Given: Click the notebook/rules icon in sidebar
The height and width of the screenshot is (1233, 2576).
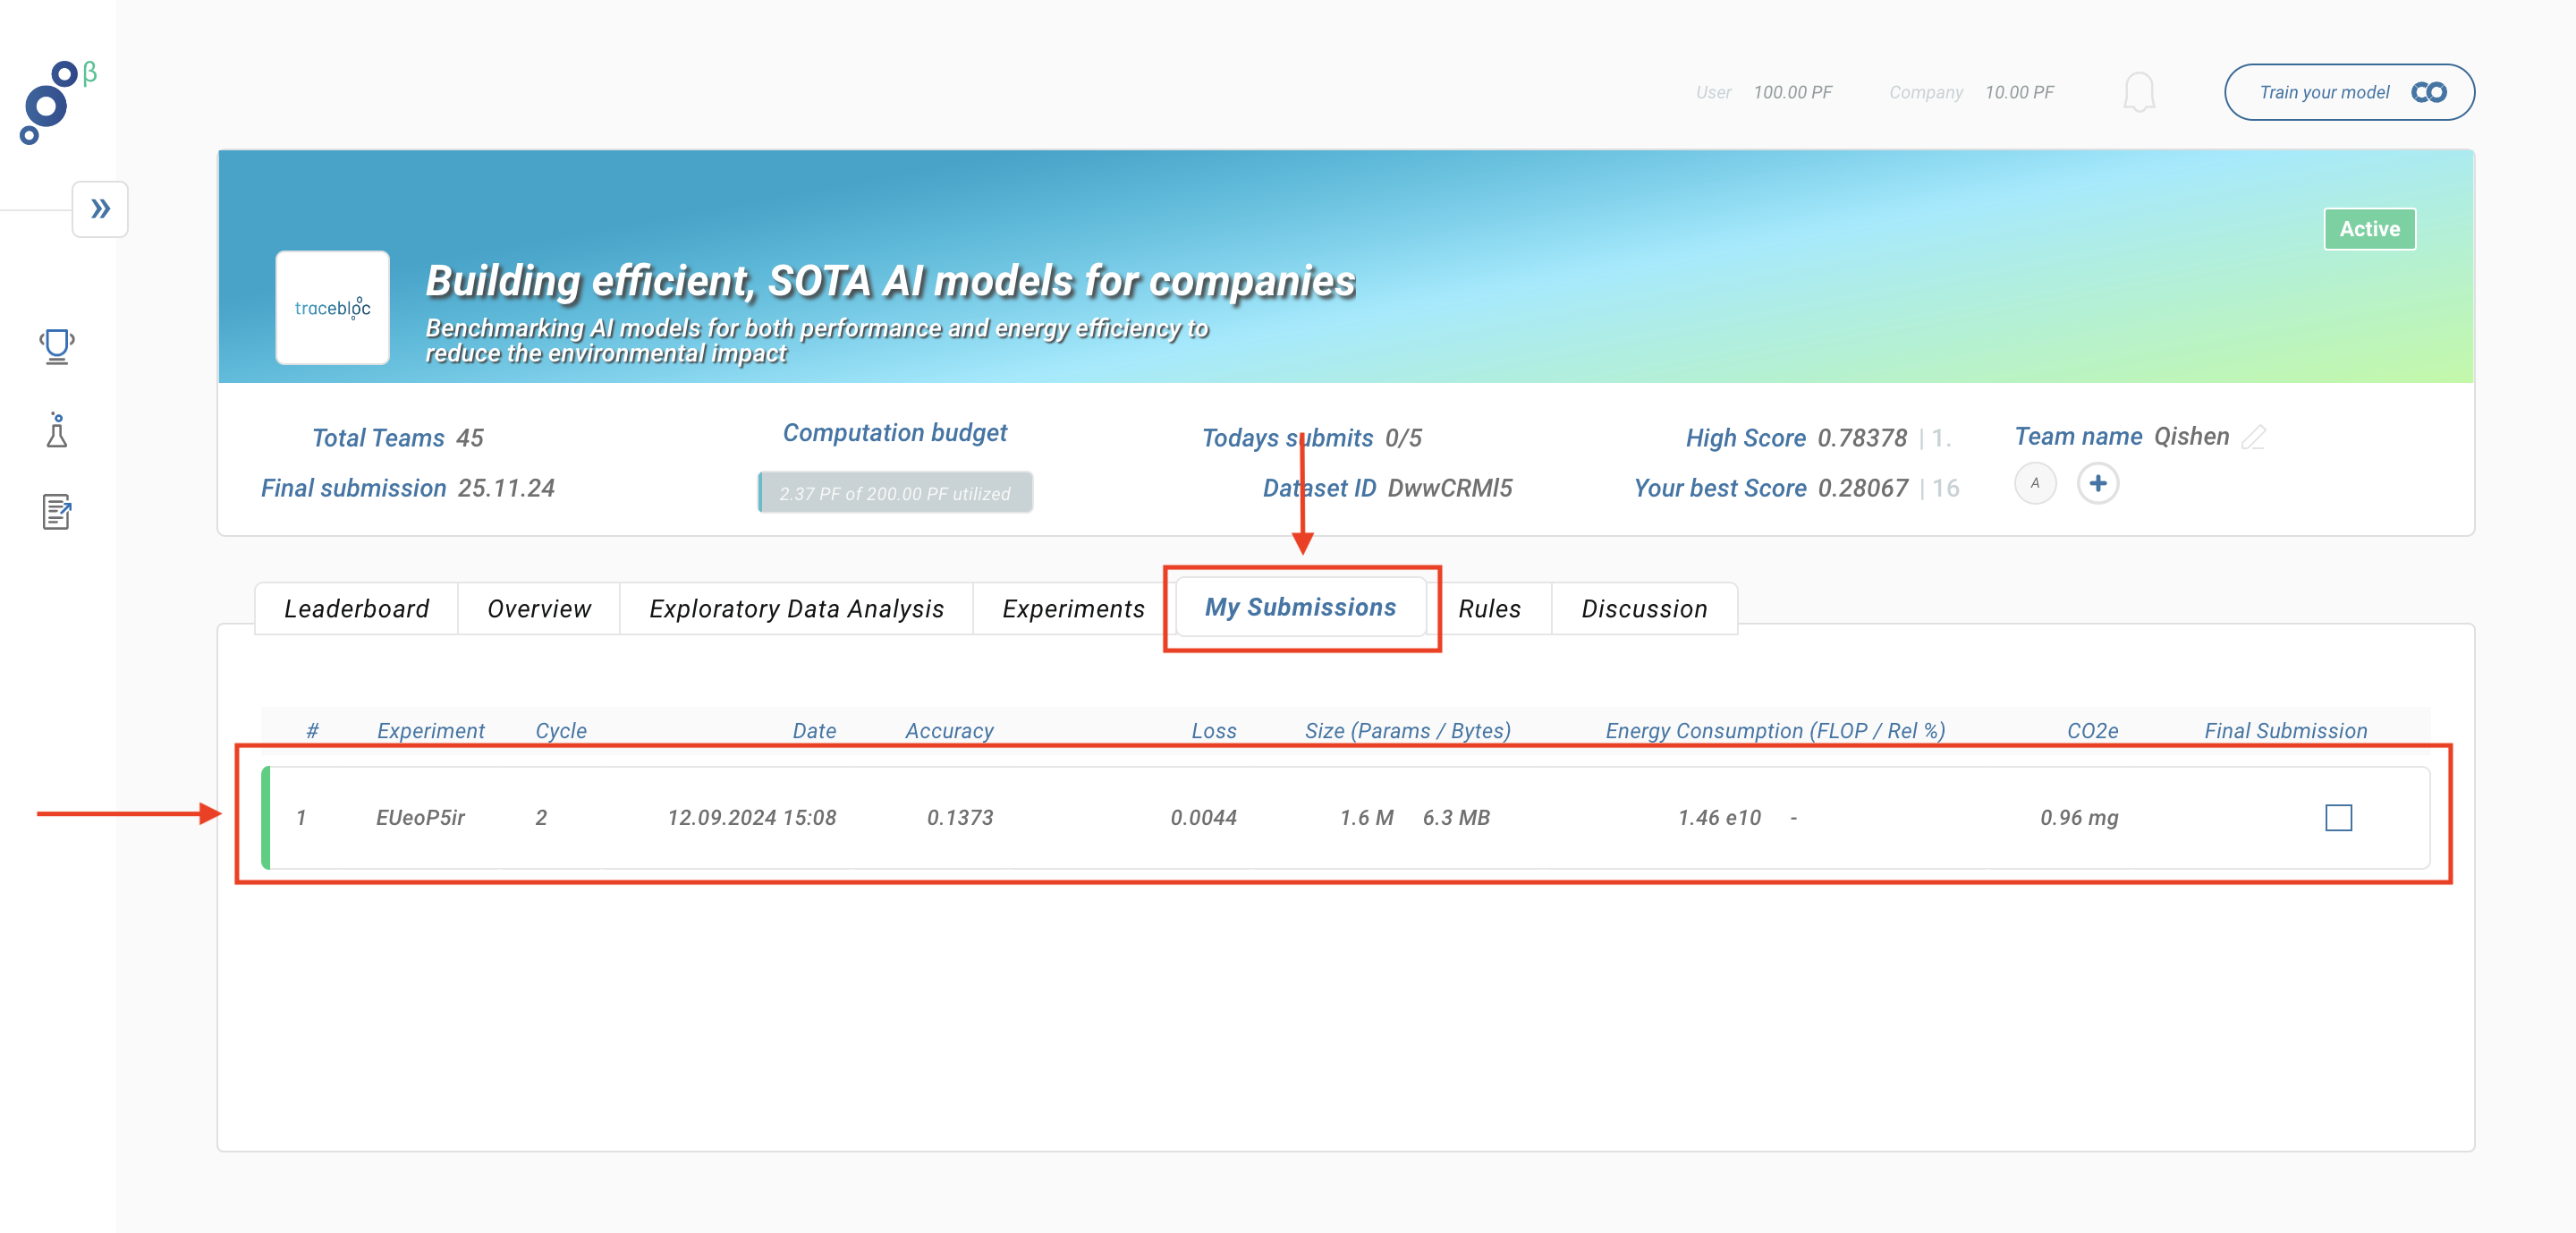Looking at the screenshot, I should [55, 510].
